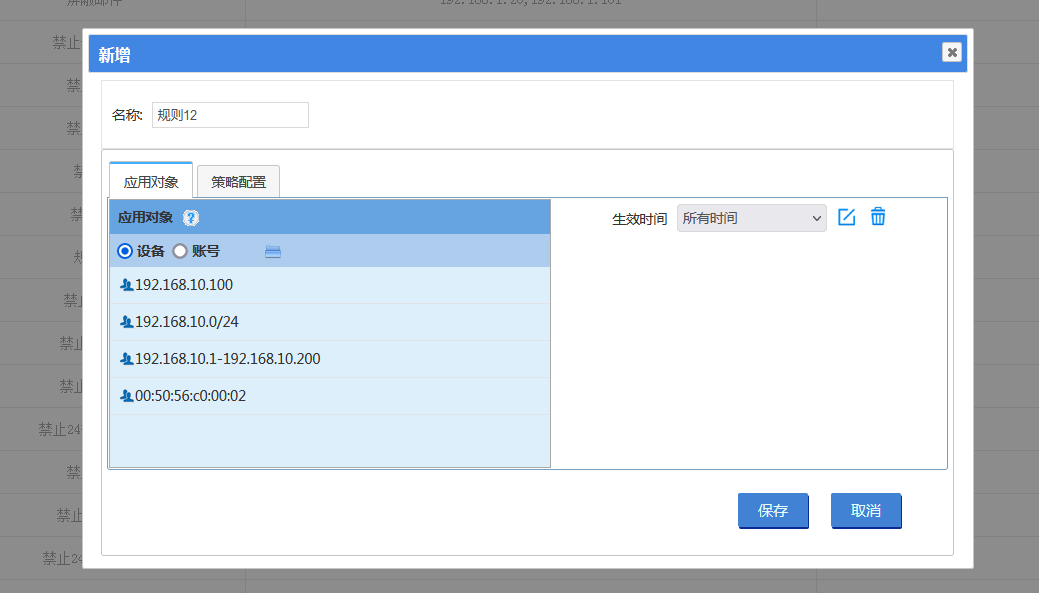Click the 名称 input field containing 规则12
The width and height of the screenshot is (1039, 593).
[x=230, y=115]
